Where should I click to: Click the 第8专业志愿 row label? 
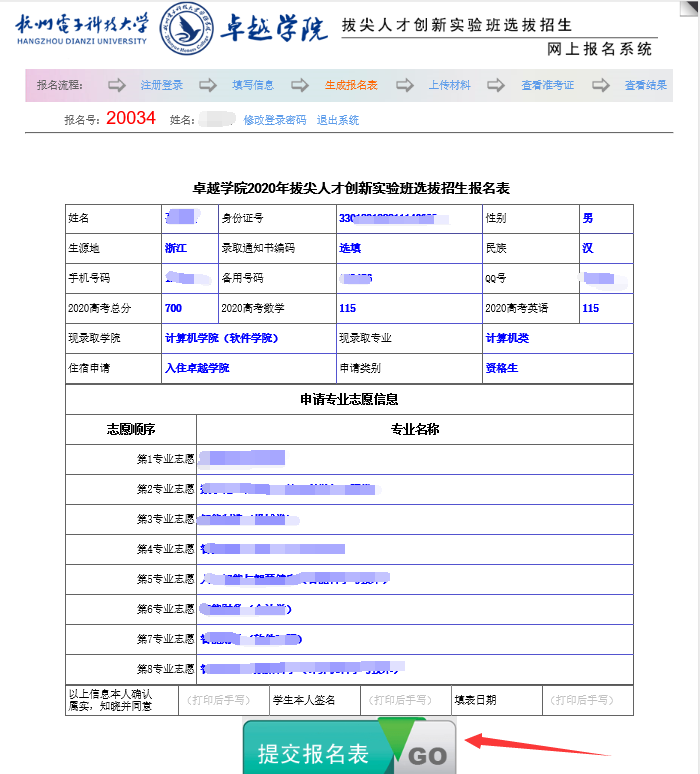(x=165, y=669)
